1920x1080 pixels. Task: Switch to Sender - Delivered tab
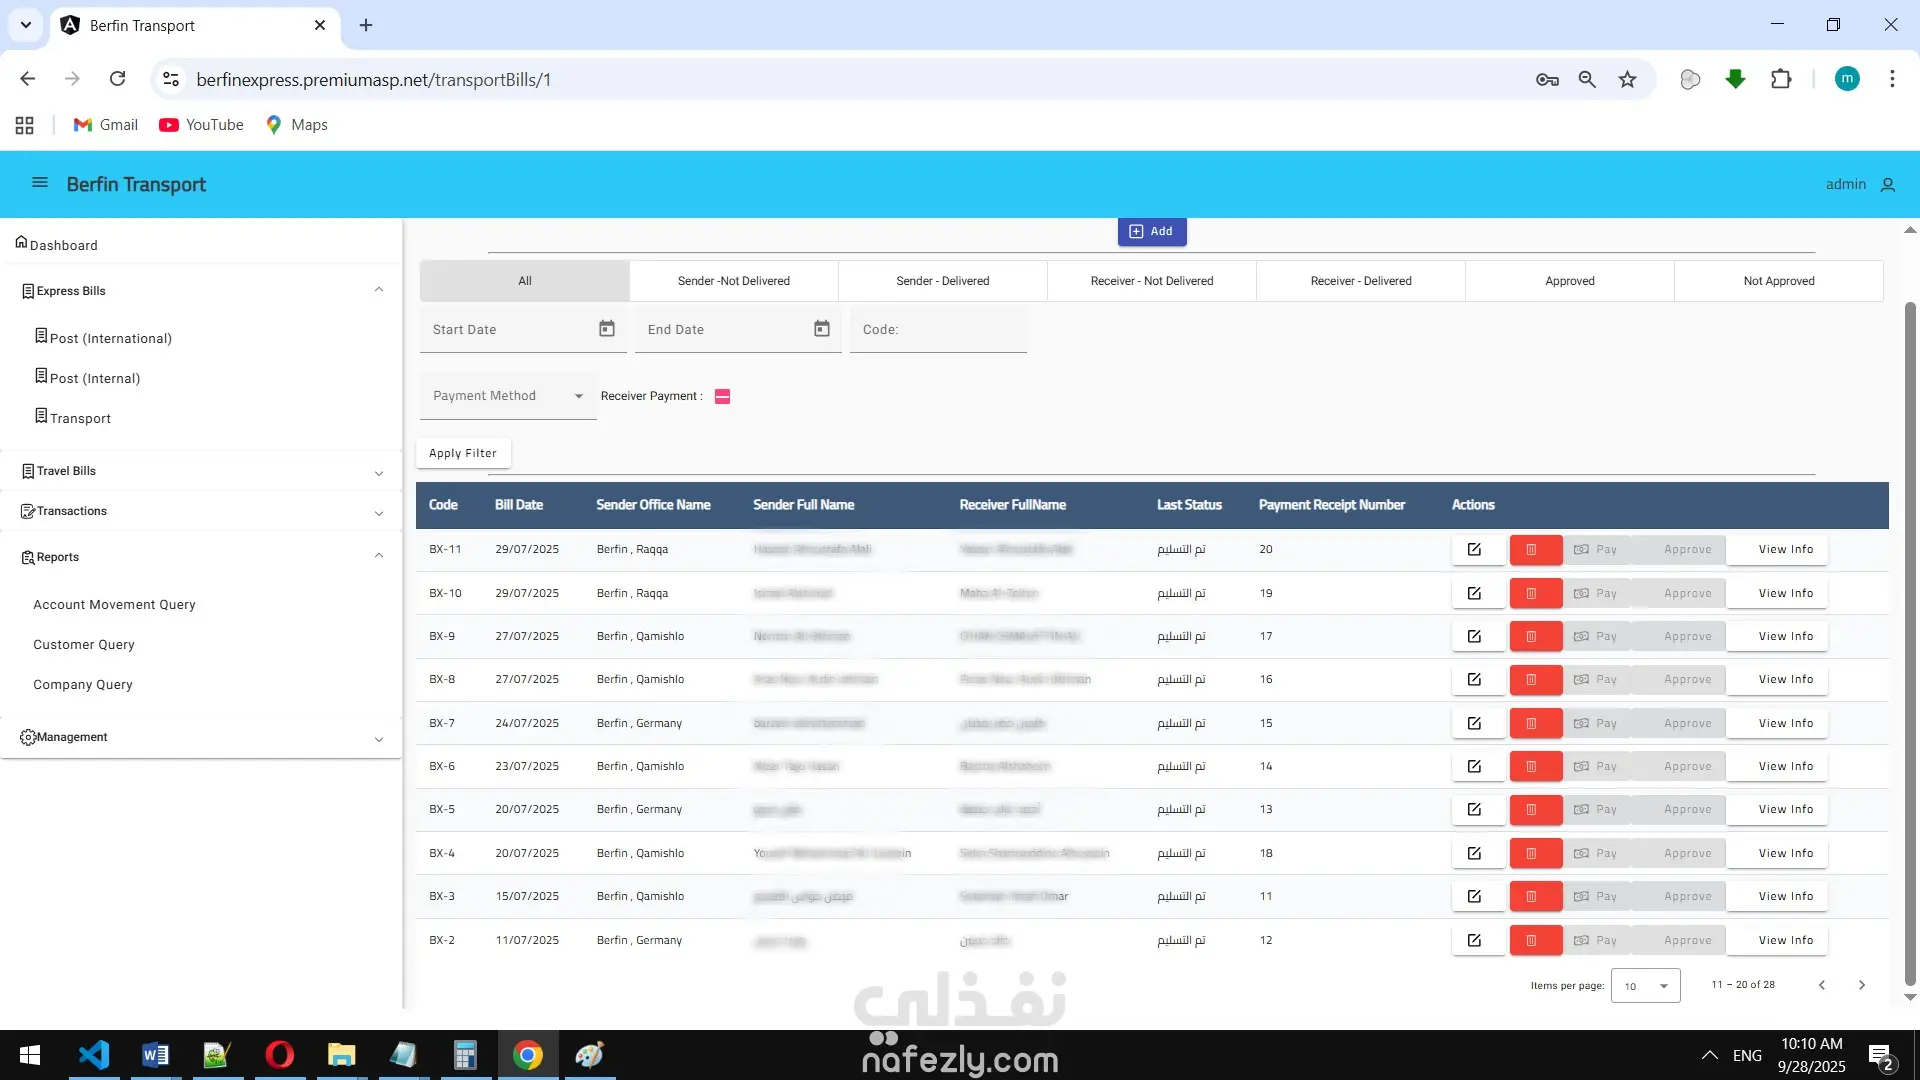pyautogui.click(x=942, y=281)
